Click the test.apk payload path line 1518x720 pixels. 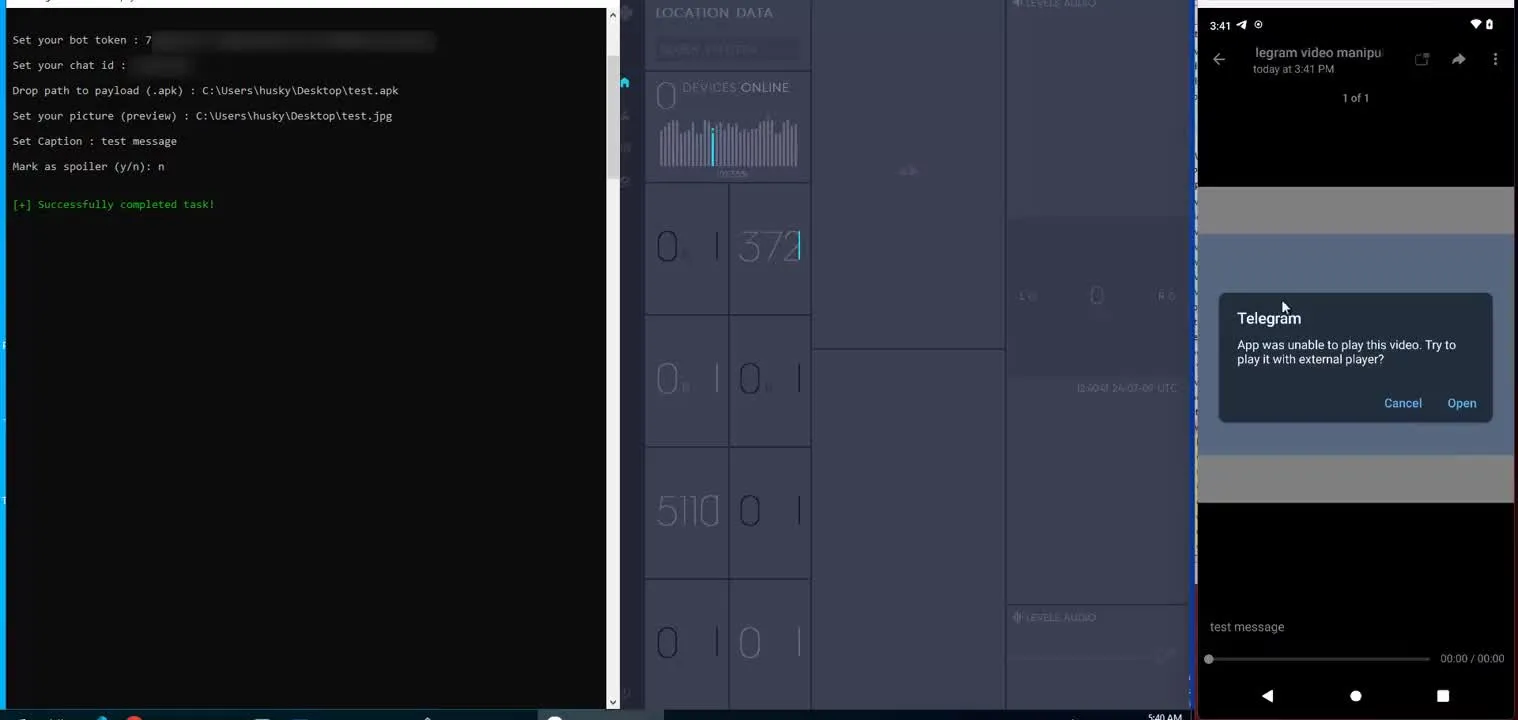205,91
